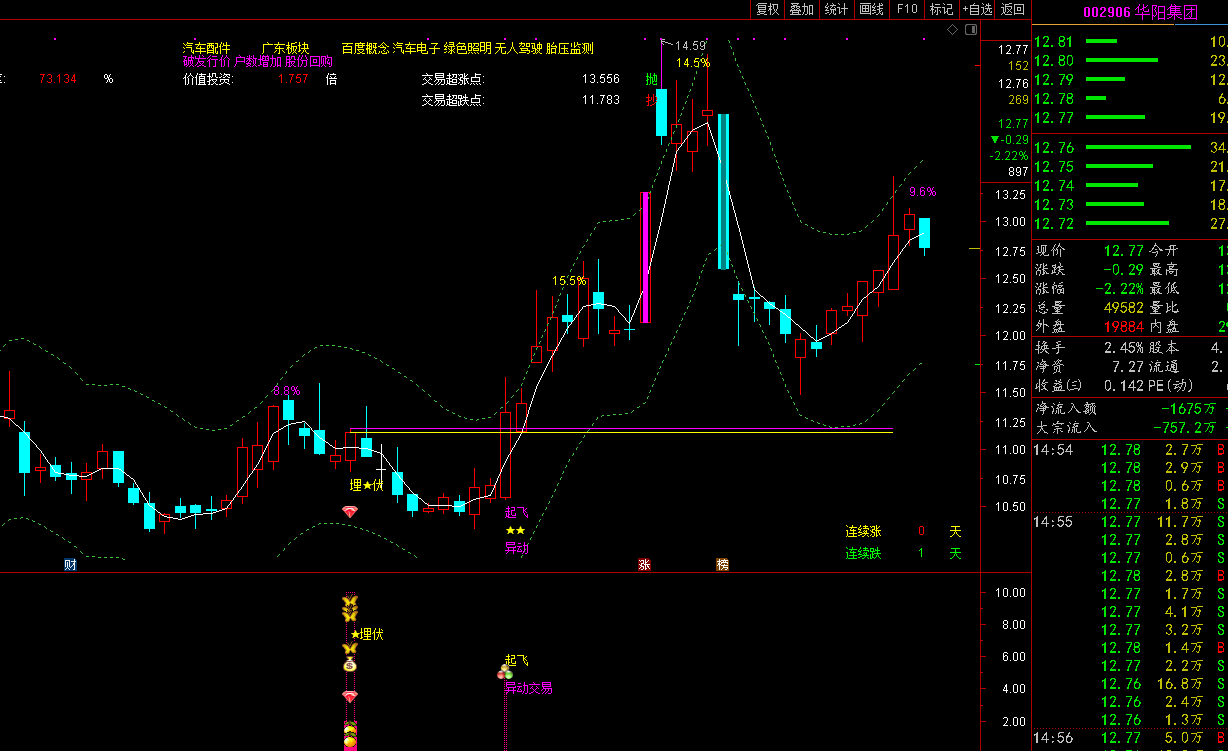The image size is (1228, 751).
Task: Click the money bag icon in indicator panel
Action: [x=350, y=664]
